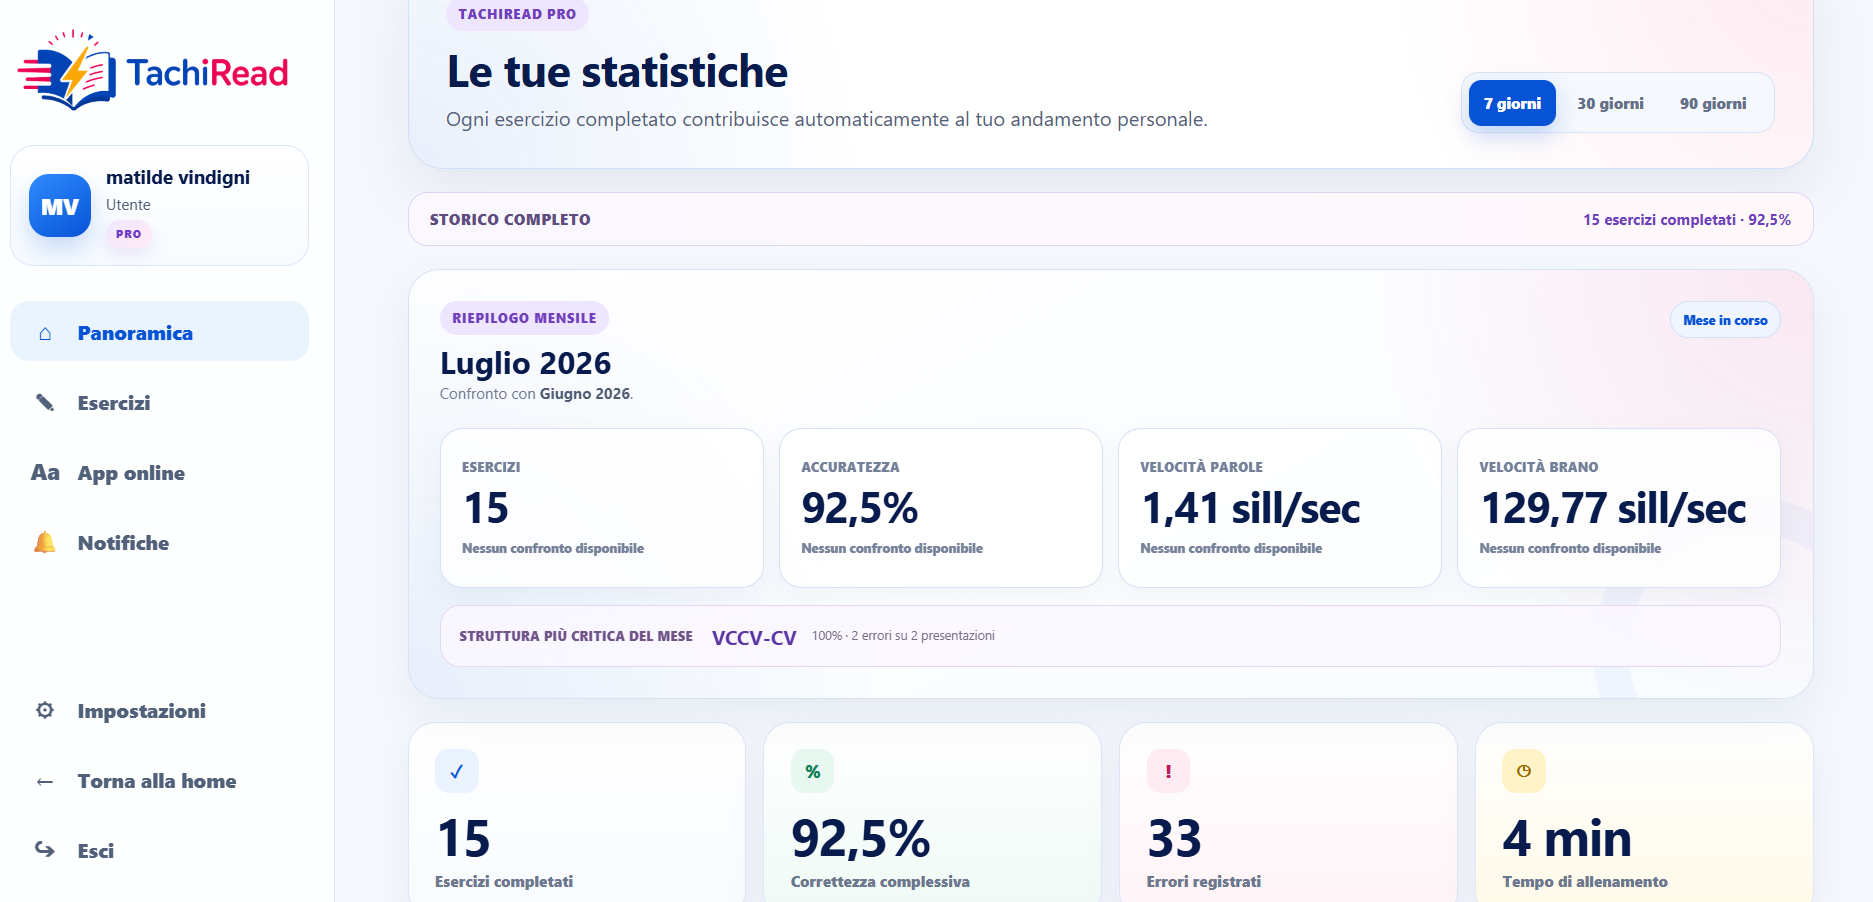Open the Esercizi section
Image resolution: width=1873 pixels, height=902 pixels.
(159, 403)
